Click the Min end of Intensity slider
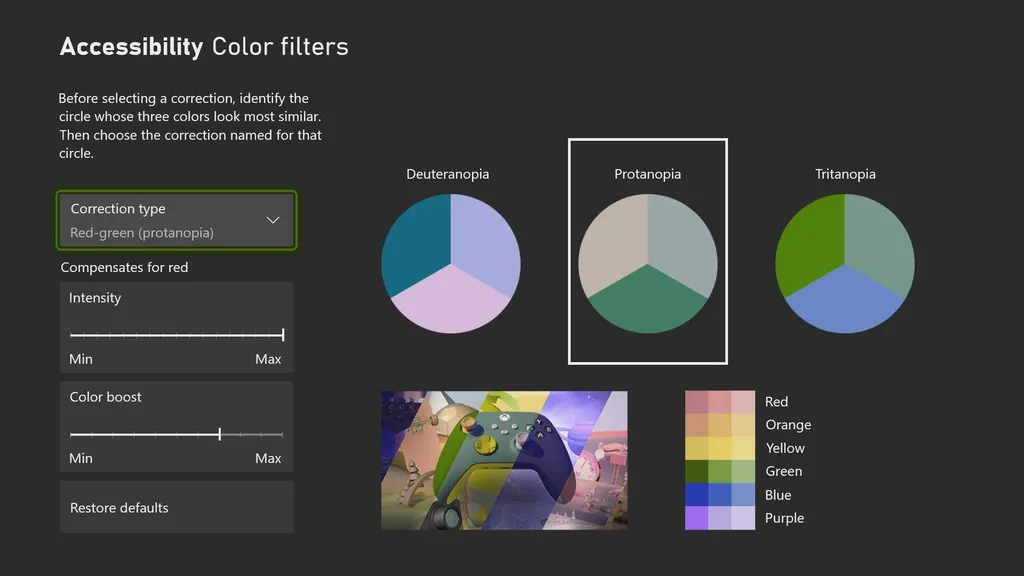This screenshot has width=1024, height=576. click(x=72, y=335)
